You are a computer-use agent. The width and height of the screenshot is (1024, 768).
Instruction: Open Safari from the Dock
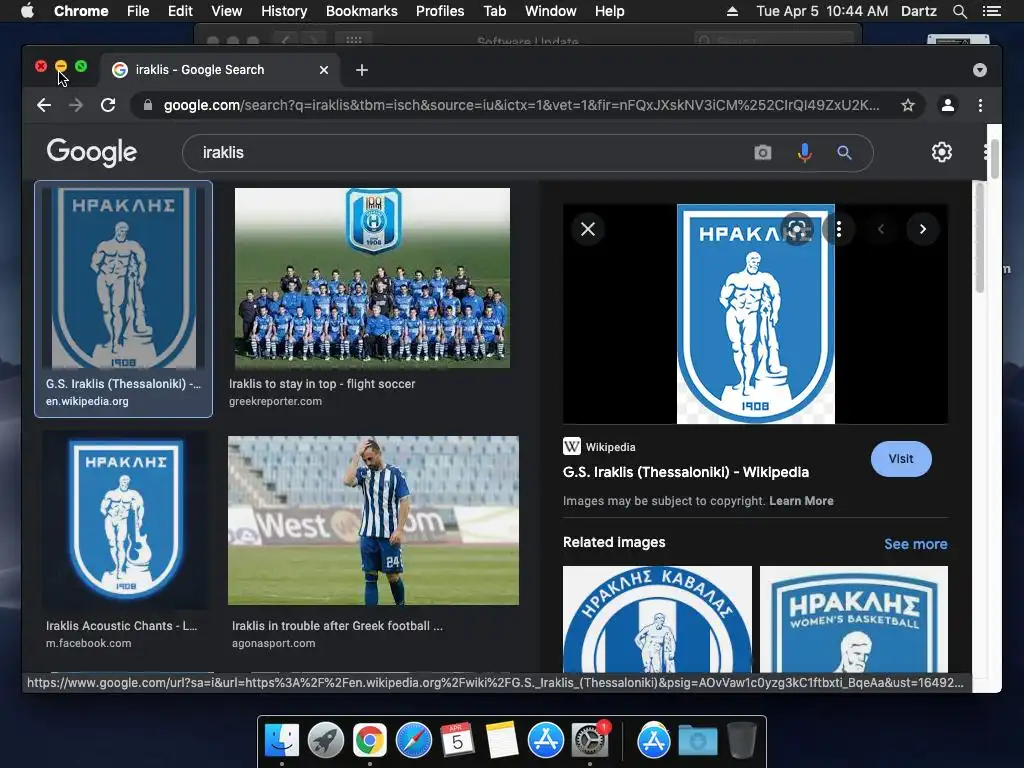[x=413, y=740]
